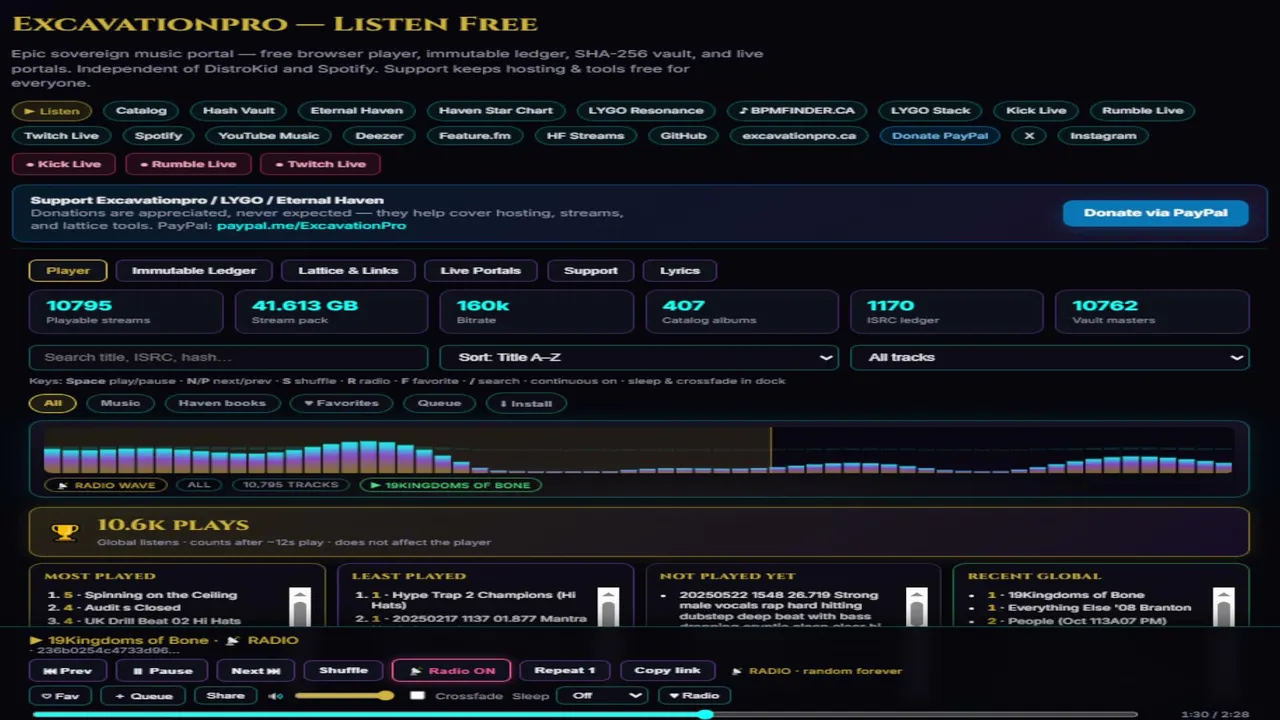Expand the Sleep Off dropdown
Viewport: 1280px width, 720px height.
click(601, 696)
